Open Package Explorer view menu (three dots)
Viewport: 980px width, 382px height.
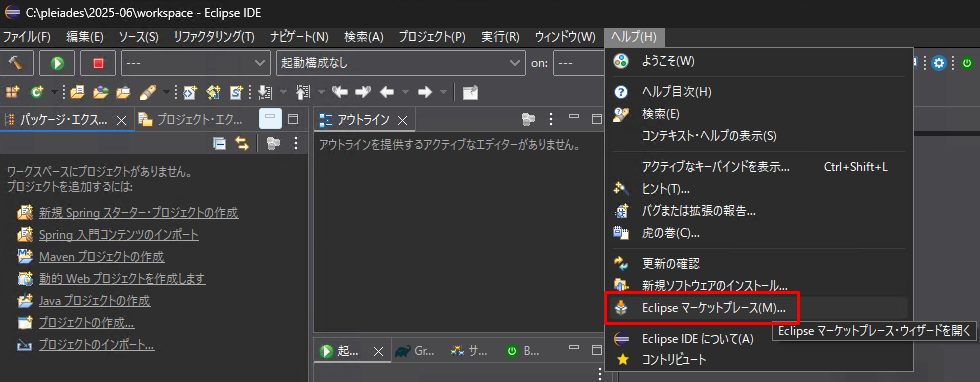tap(296, 144)
